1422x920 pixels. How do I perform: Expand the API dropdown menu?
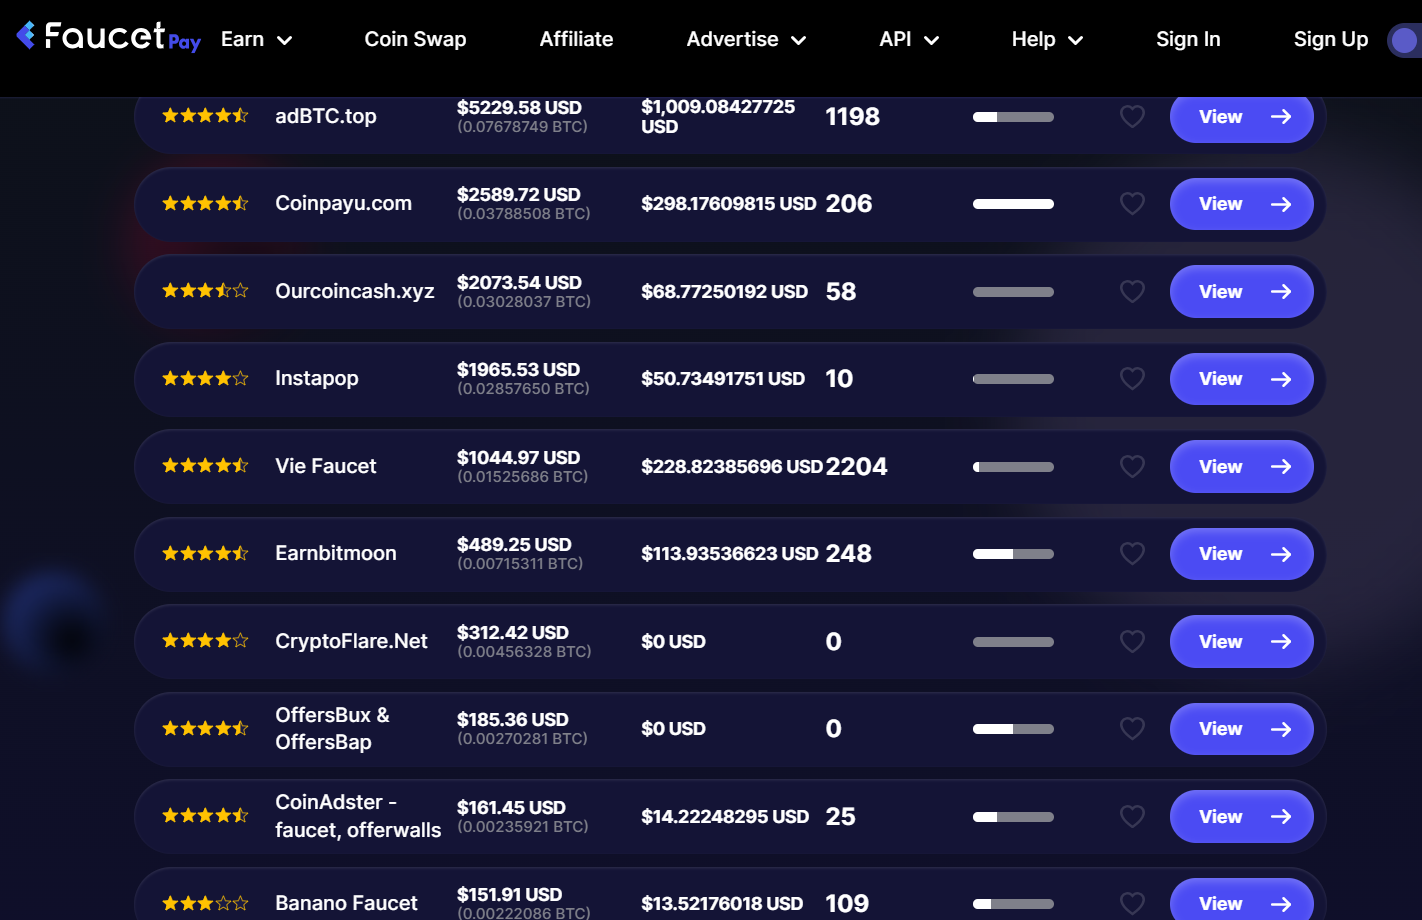[909, 39]
